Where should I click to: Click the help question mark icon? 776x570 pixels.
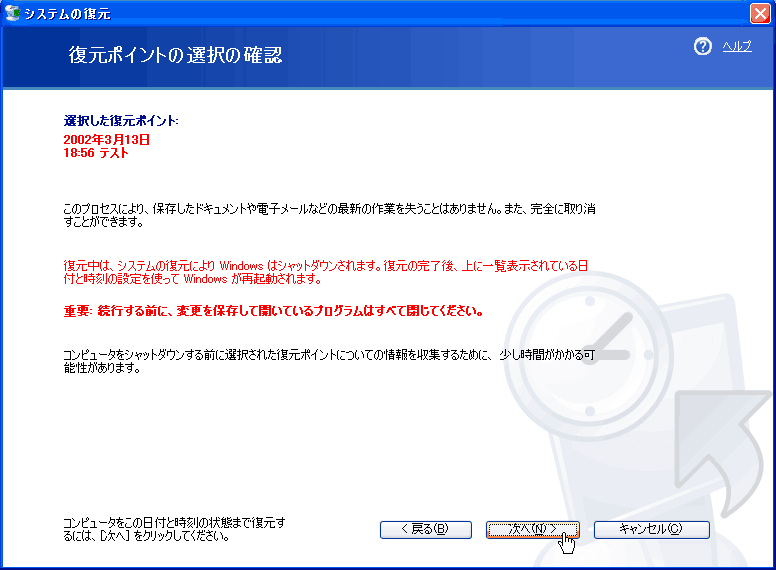pos(702,47)
